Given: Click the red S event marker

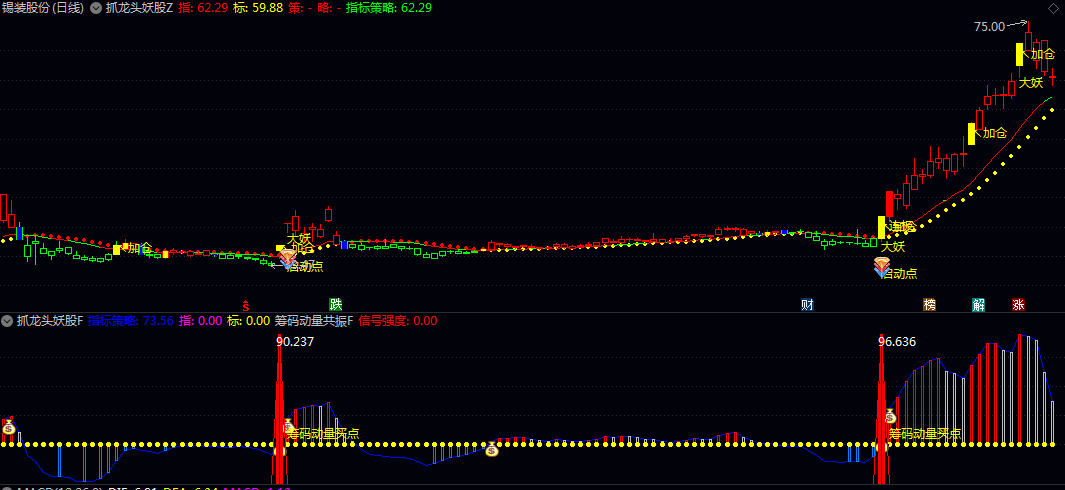Looking at the screenshot, I should [x=246, y=304].
